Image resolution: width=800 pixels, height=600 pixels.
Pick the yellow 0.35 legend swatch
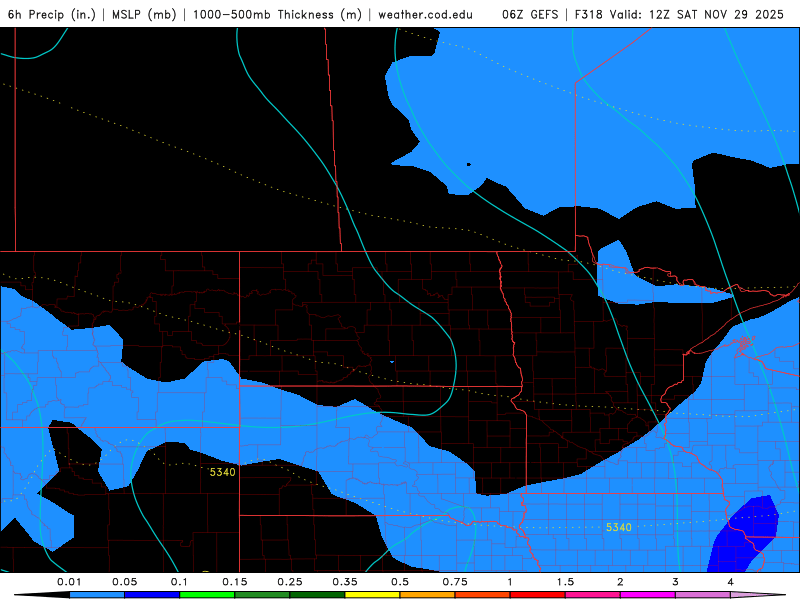(372, 595)
